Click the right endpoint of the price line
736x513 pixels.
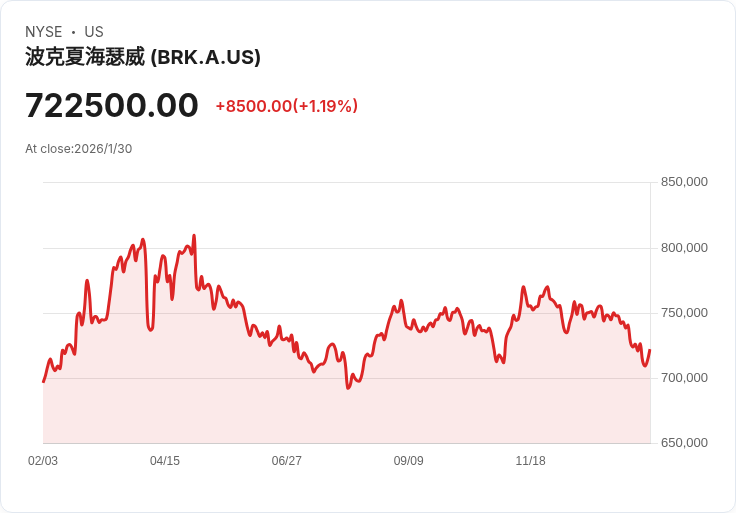pyautogui.click(x=650, y=350)
